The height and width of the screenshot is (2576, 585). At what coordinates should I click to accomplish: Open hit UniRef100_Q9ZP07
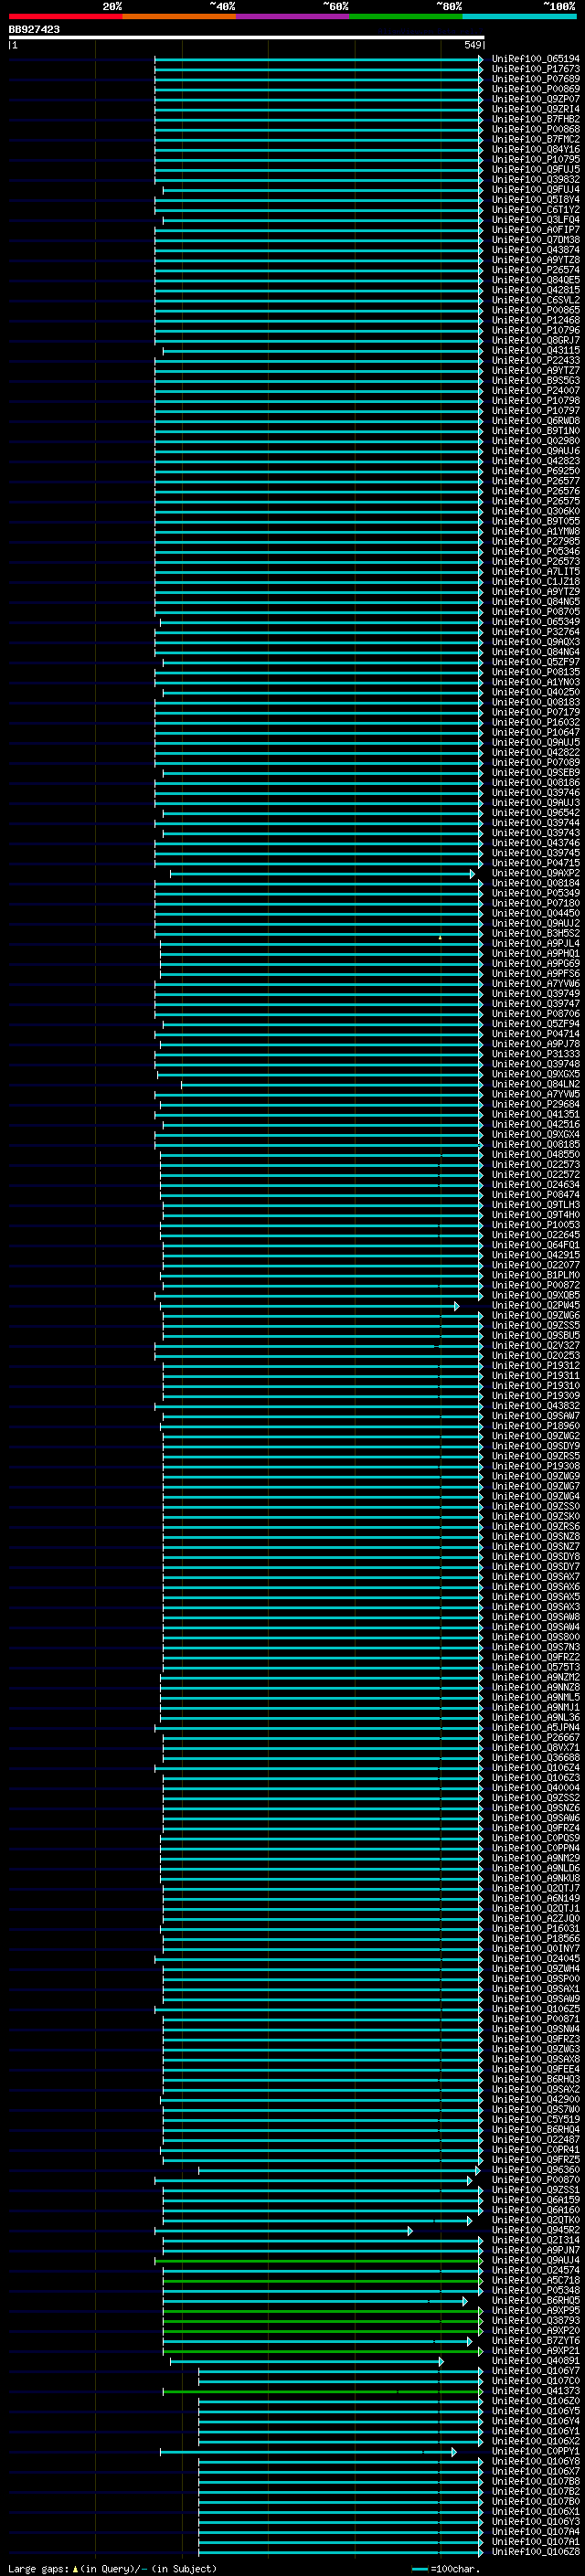pyautogui.click(x=535, y=99)
